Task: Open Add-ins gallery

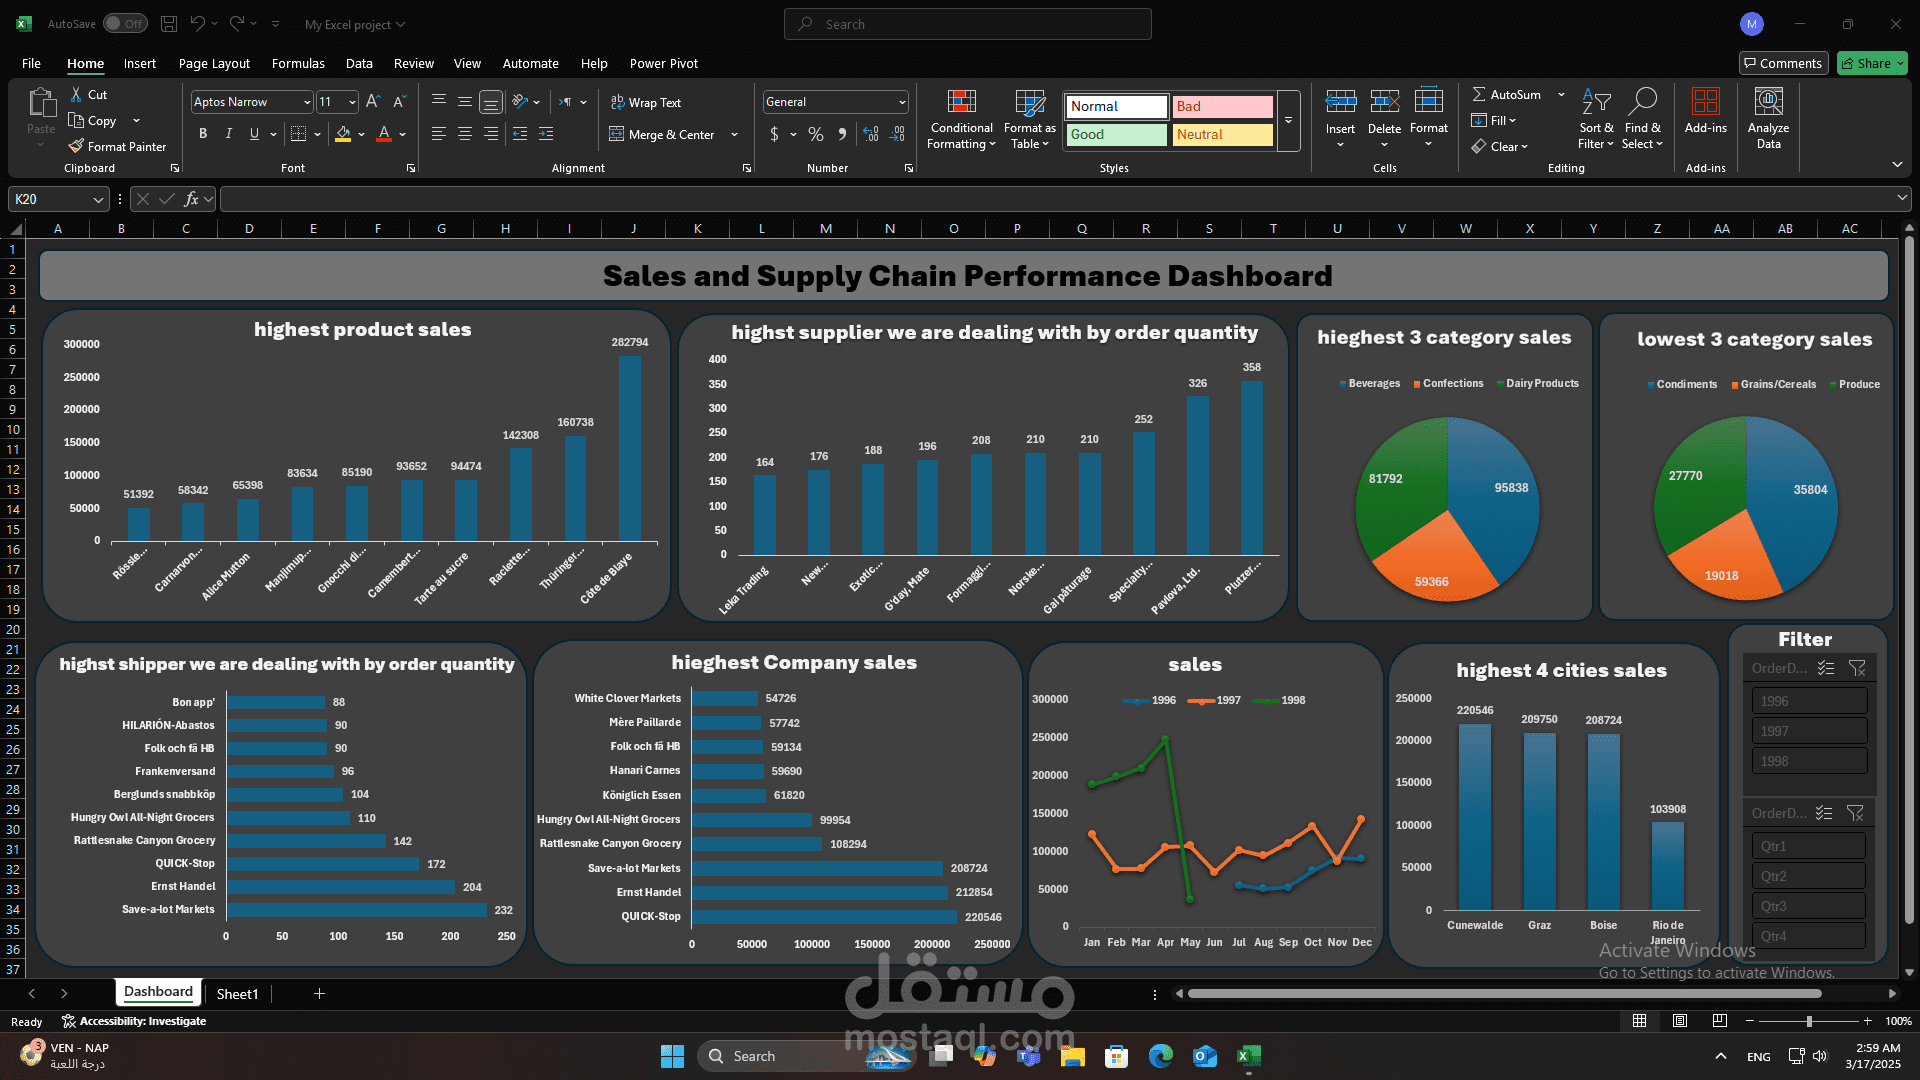Action: coord(1705,111)
